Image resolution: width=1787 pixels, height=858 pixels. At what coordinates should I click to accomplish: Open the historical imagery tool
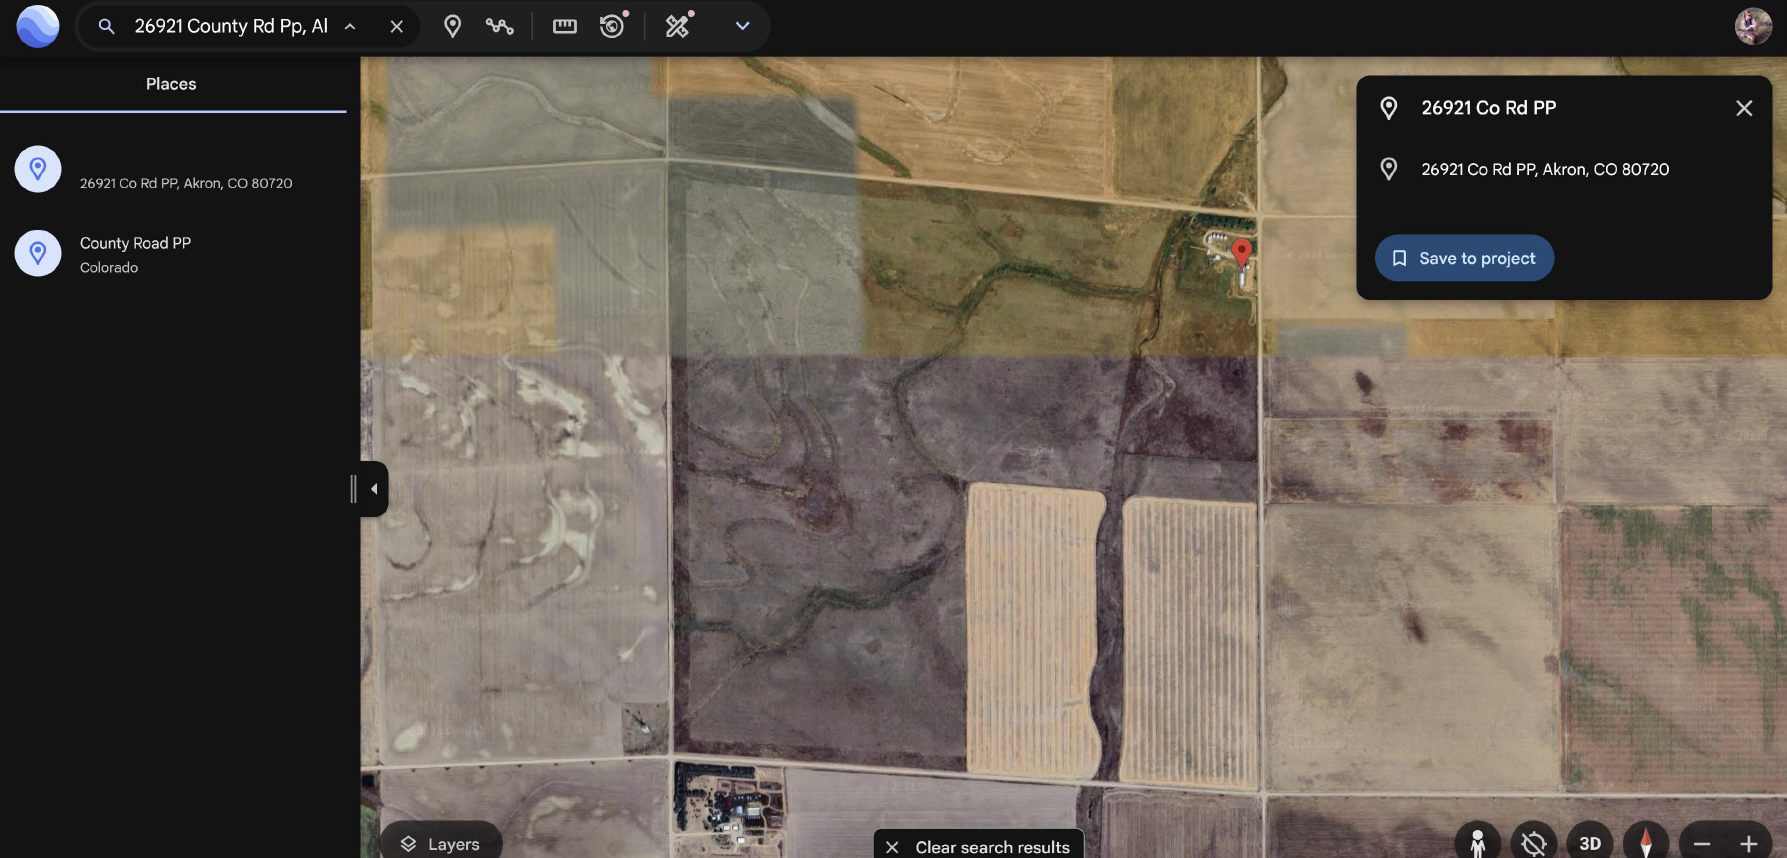pos(612,27)
